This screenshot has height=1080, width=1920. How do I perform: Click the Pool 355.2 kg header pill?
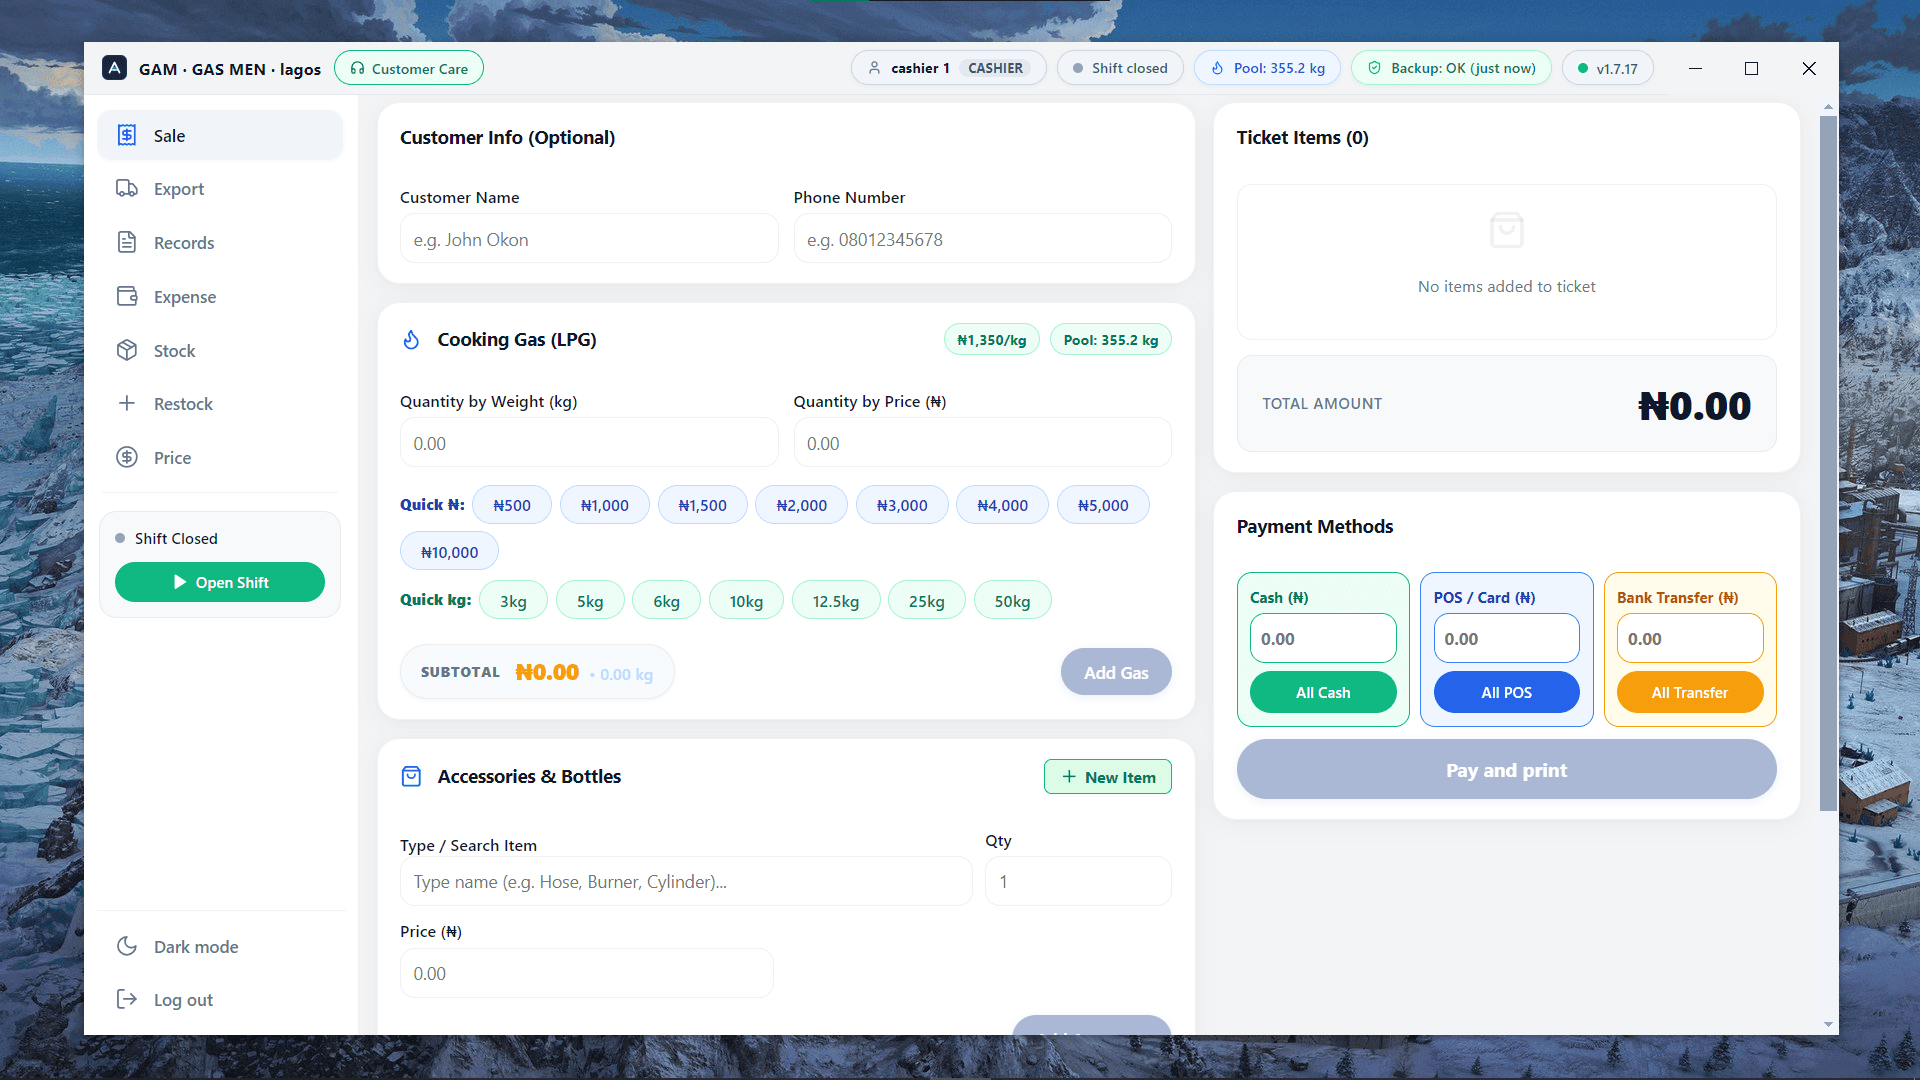(1267, 68)
